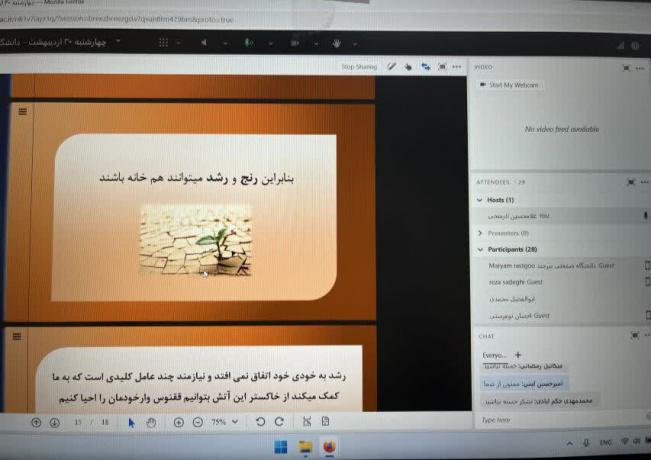Maximize the Video pod

point(626,68)
